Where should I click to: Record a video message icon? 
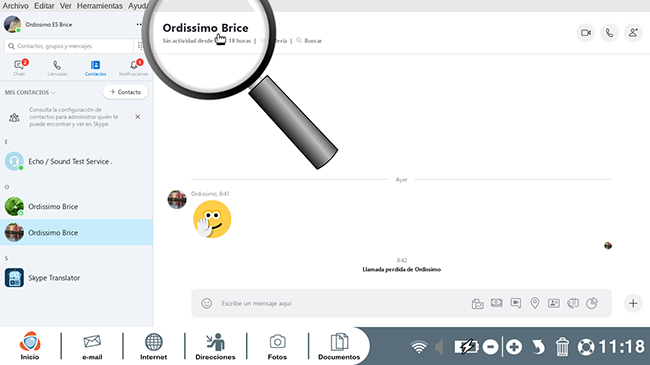pyautogui.click(x=516, y=303)
